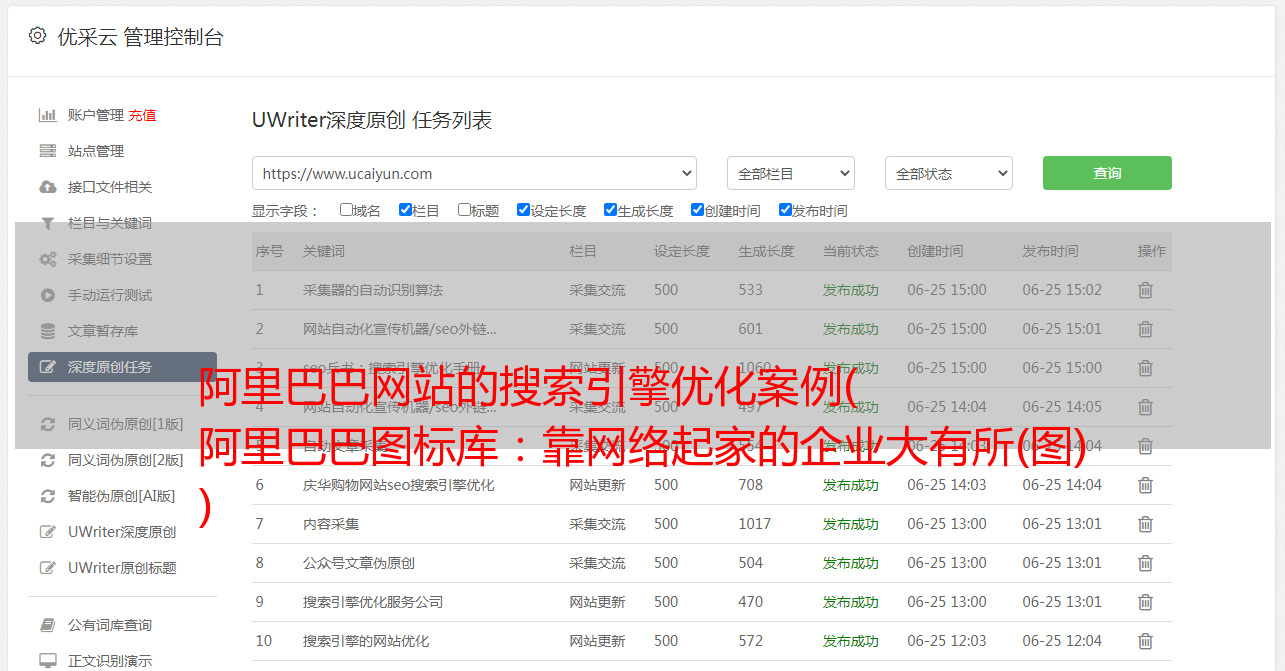Toggle the 标题 display field checkbox

click(x=464, y=210)
